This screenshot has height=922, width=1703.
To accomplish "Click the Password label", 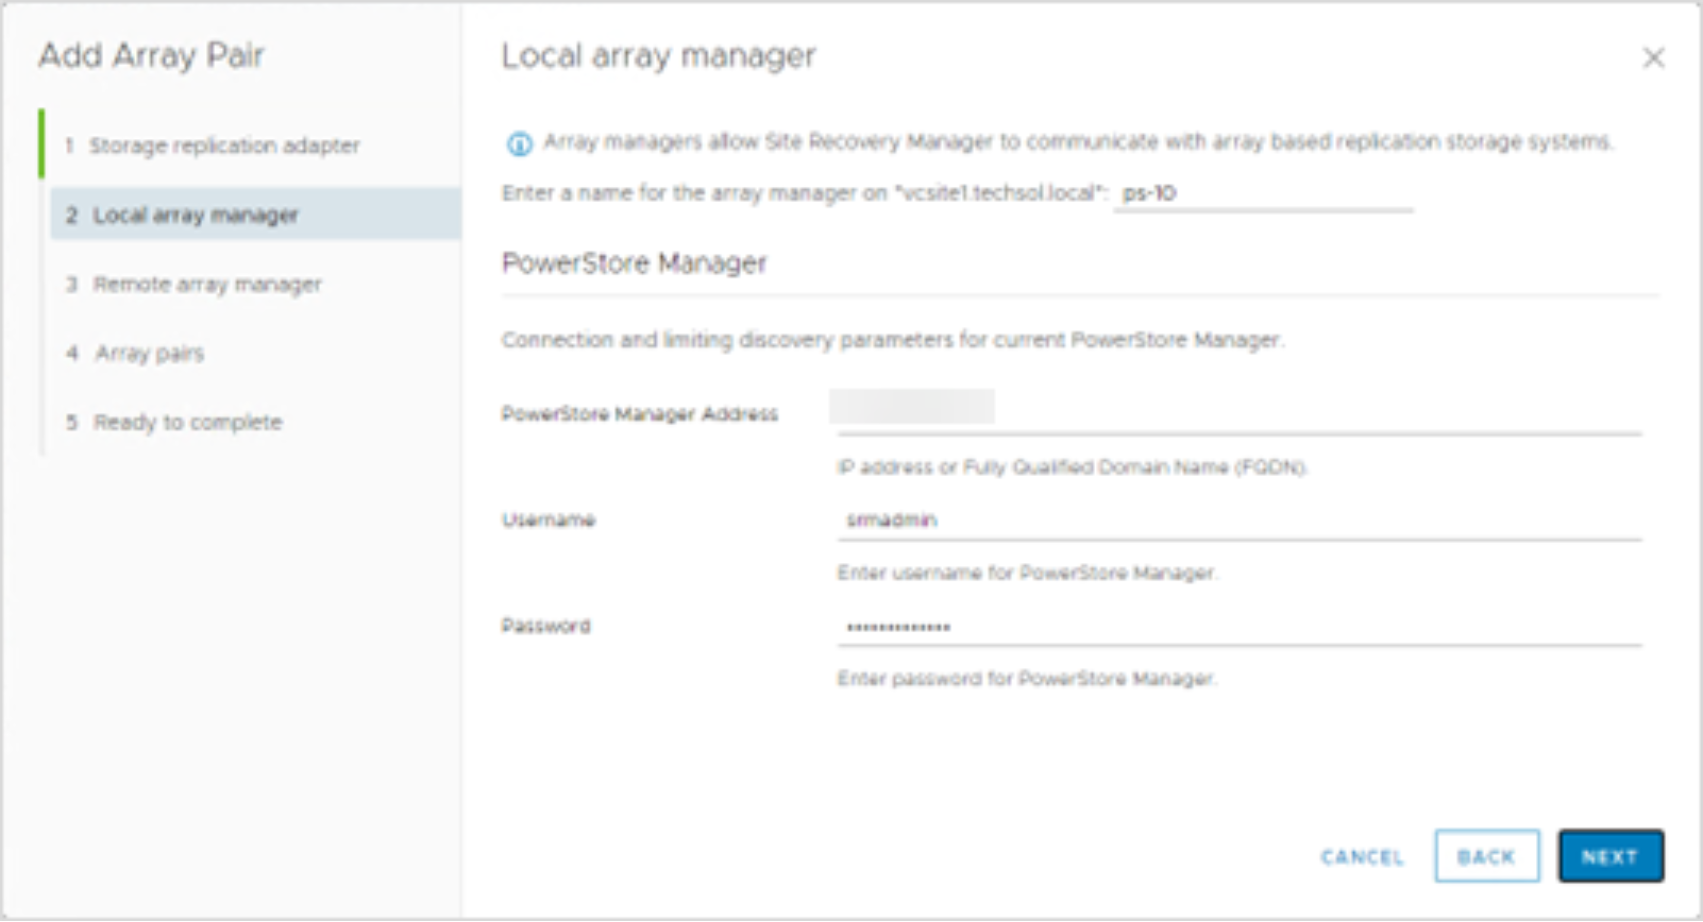I will coord(546,626).
